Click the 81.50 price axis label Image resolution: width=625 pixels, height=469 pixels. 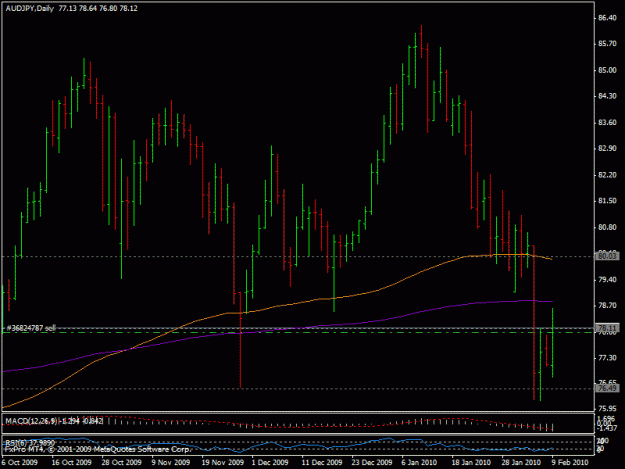(x=607, y=201)
